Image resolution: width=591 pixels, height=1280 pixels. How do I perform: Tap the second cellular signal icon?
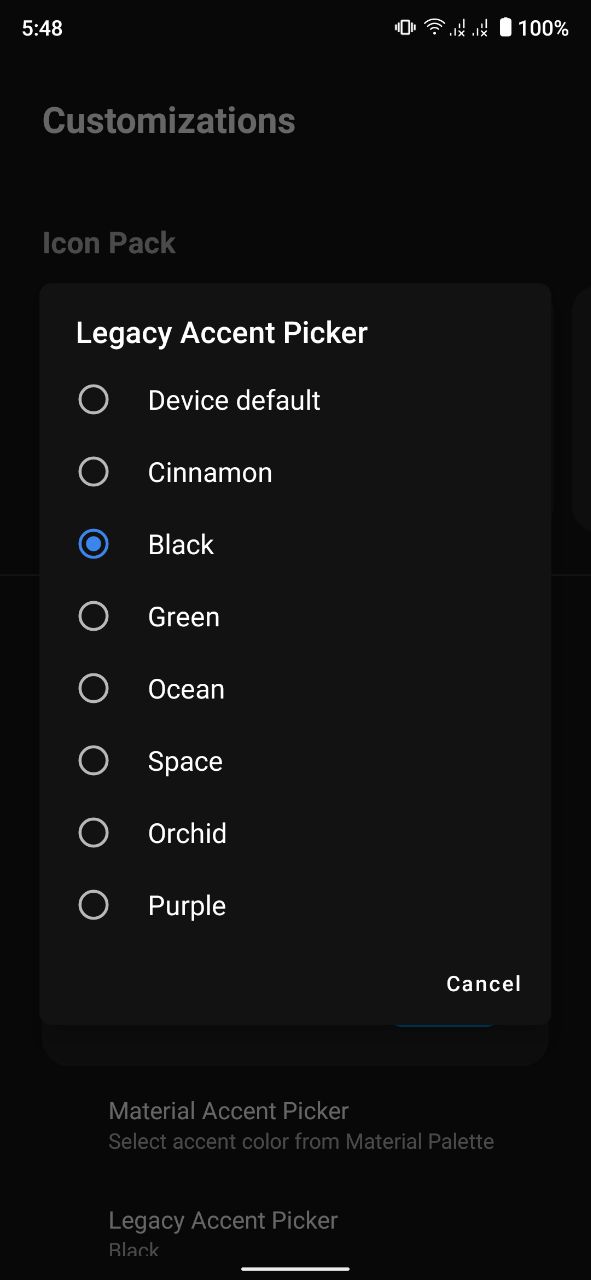point(480,28)
